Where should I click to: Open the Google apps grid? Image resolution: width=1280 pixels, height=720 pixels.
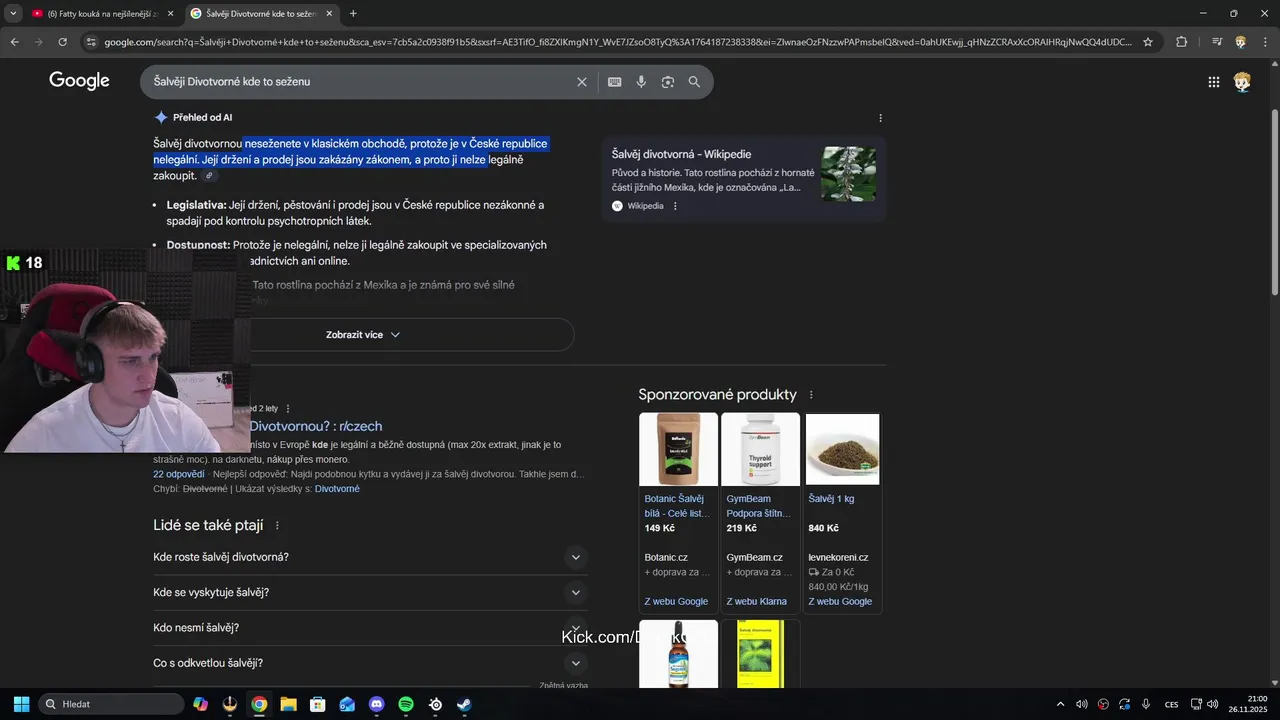[x=1213, y=82]
